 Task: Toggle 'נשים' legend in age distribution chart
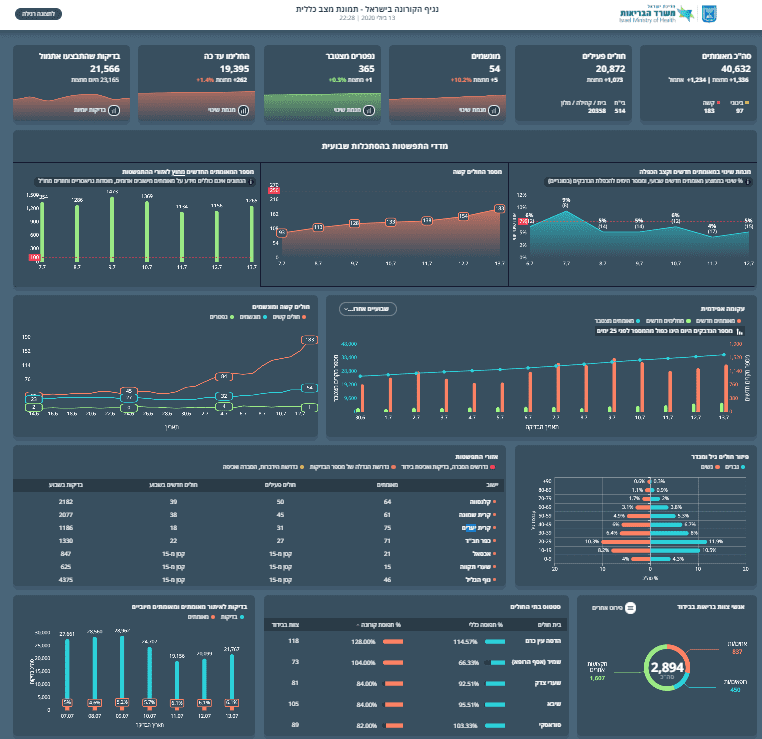point(710,467)
